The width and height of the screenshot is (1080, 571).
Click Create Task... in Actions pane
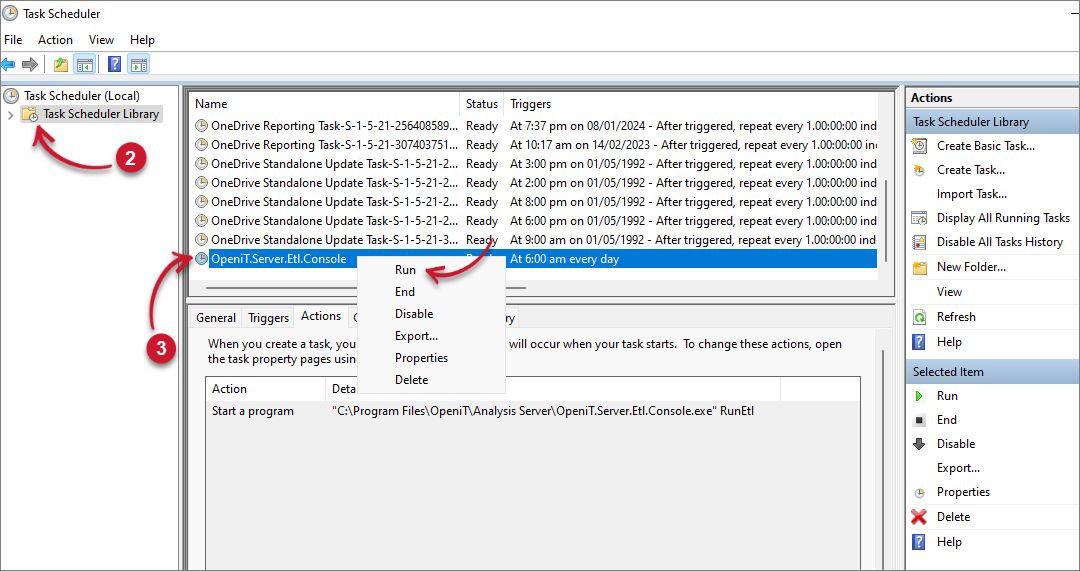[970, 170]
